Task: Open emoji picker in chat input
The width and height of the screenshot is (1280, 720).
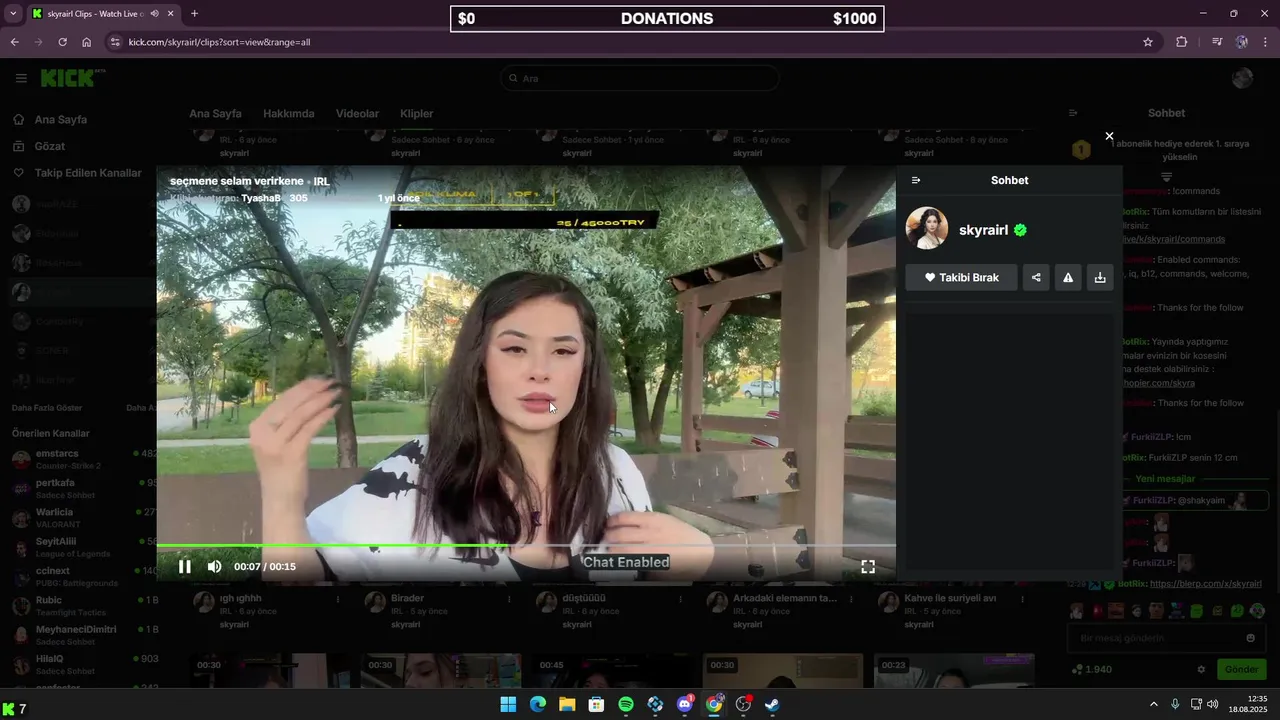Action: pyautogui.click(x=1250, y=638)
